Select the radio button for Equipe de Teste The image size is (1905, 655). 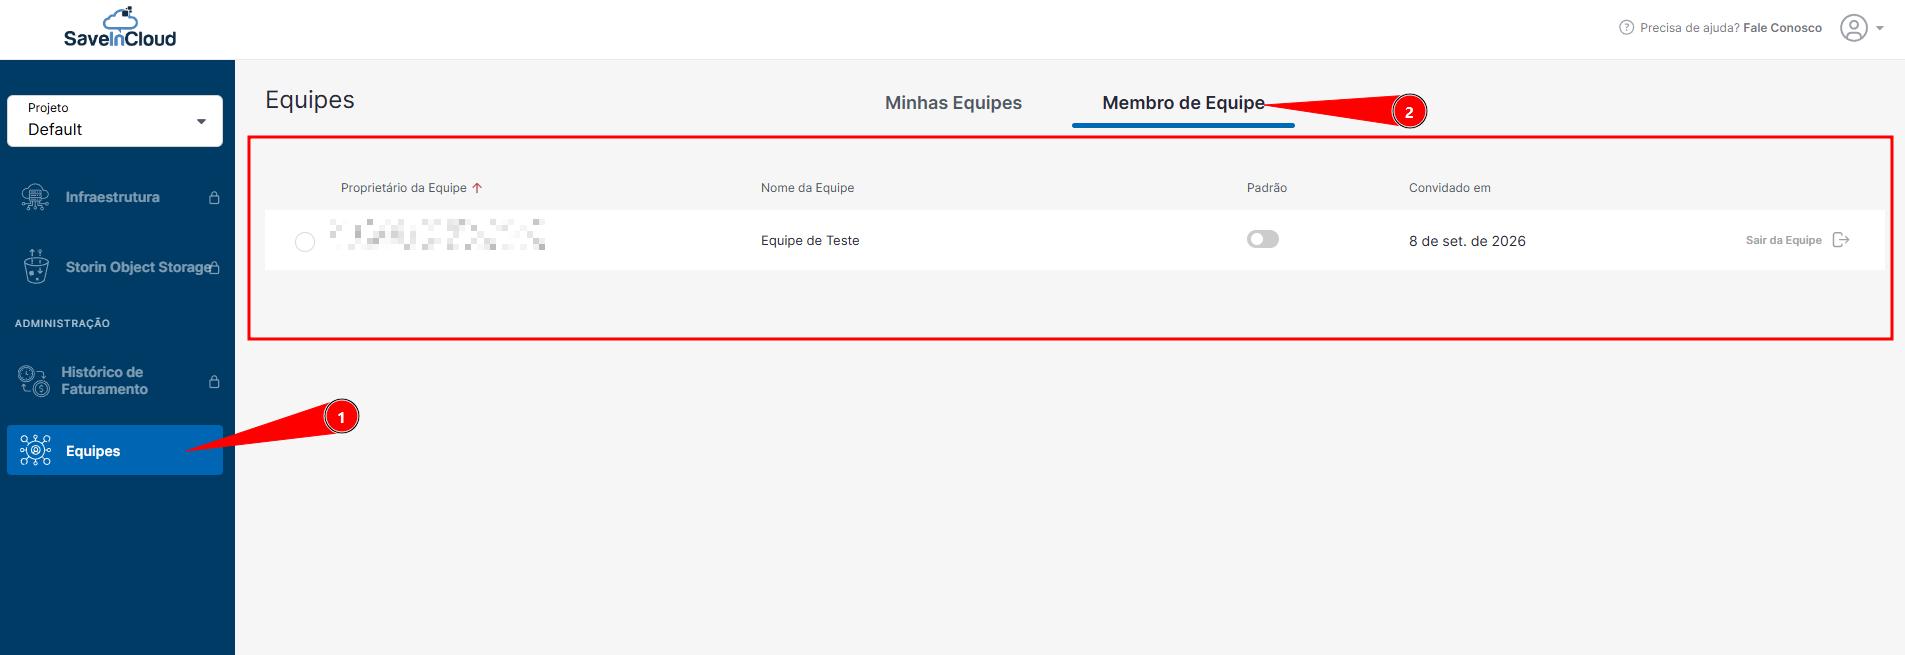[305, 241]
